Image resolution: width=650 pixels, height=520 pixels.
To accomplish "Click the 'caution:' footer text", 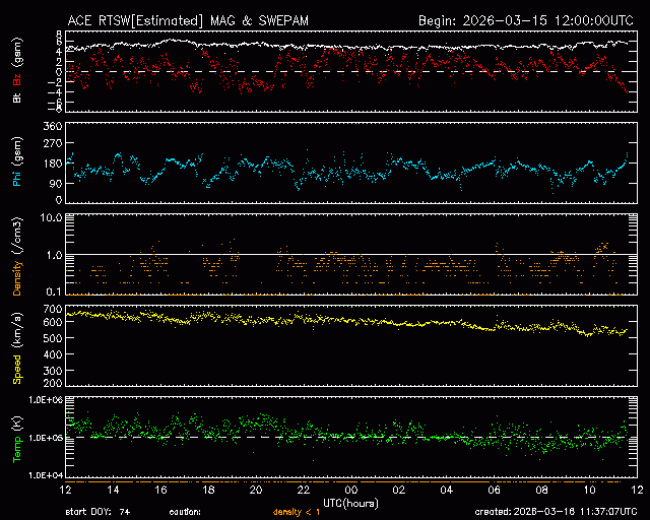I will [185, 513].
